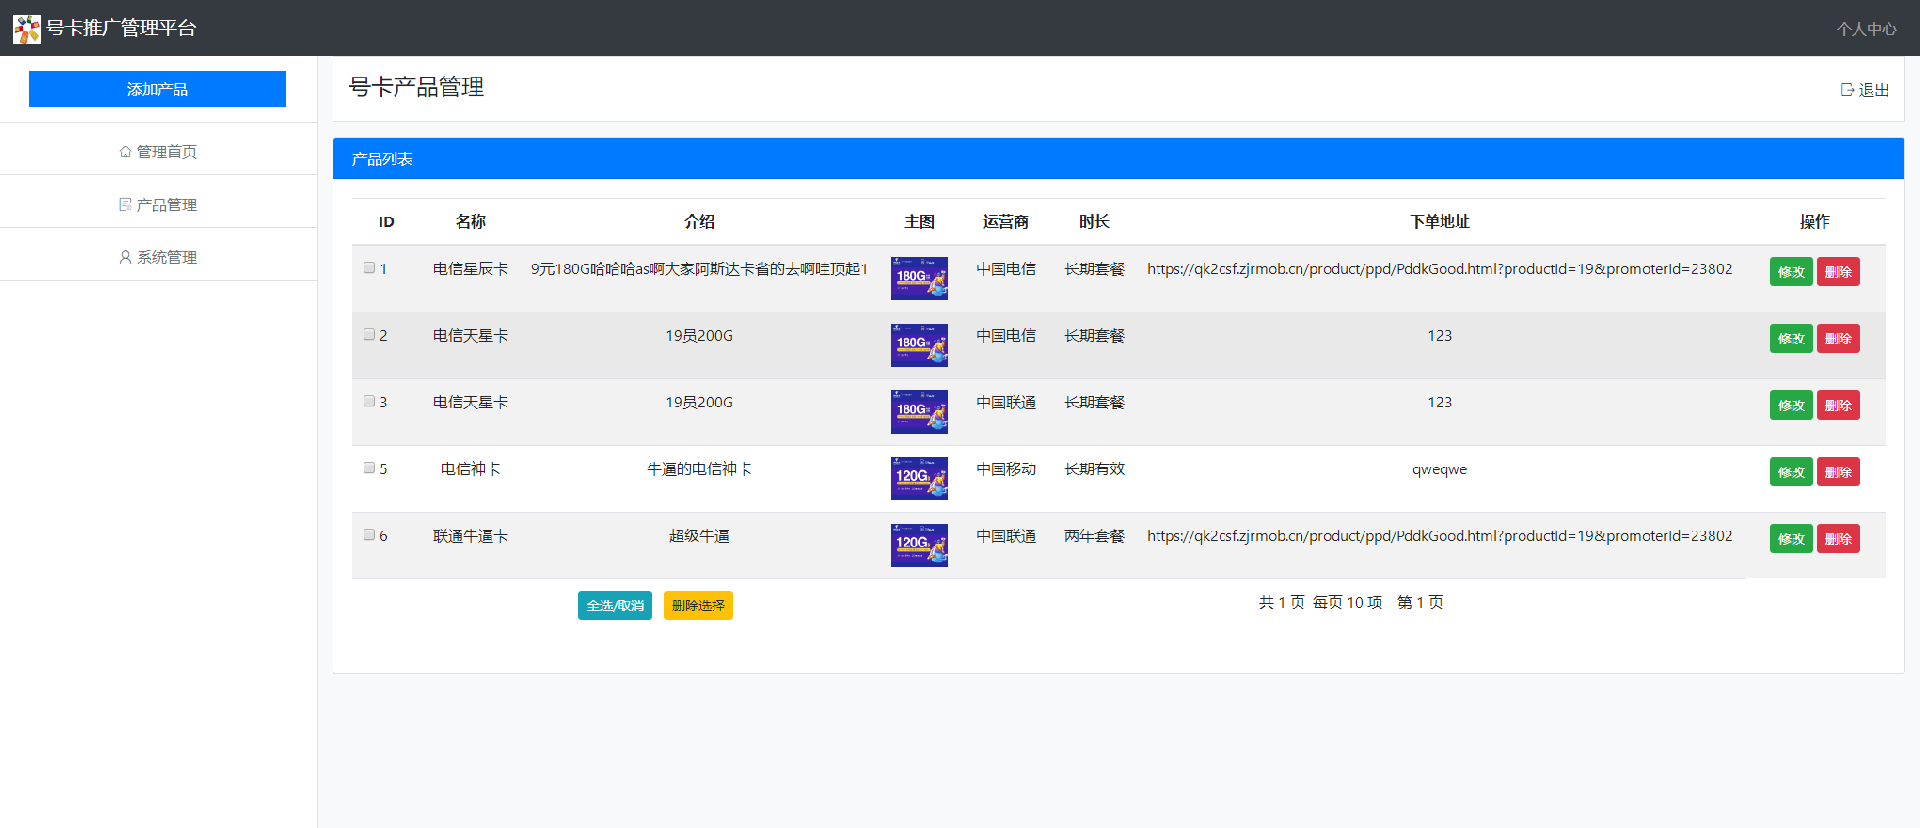Open 产品管理 in the sidebar
The width and height of the screenshot is (1920, 828).
pos(158,205)
